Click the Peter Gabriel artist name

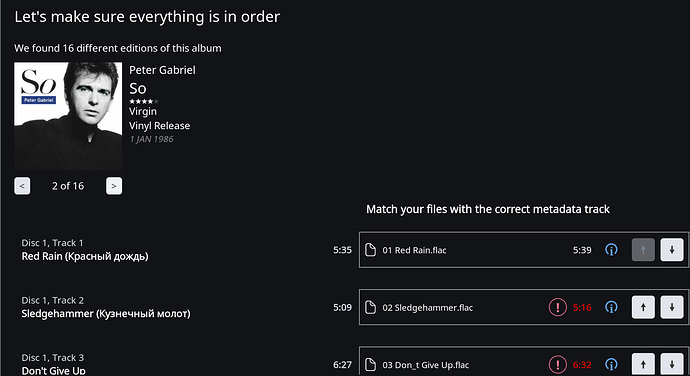[162, 70]
